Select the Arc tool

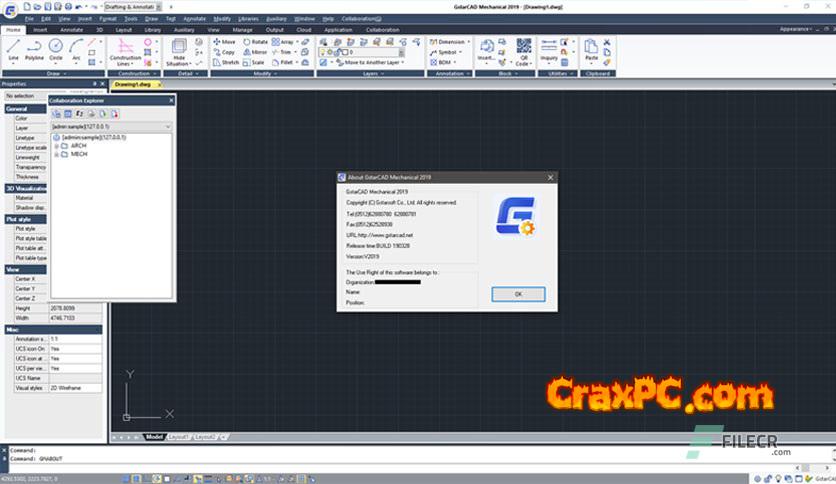point(76,50)
